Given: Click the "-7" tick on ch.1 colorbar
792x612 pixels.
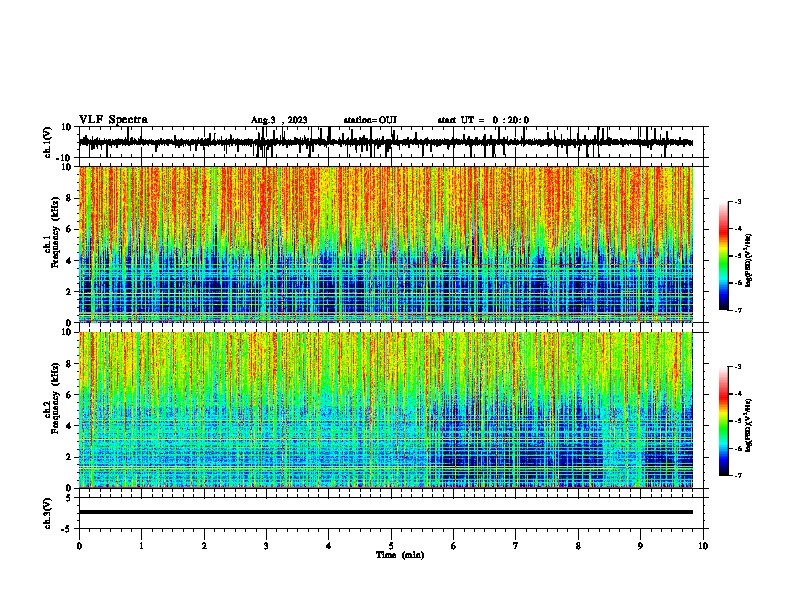Looking at the screenshot, I should [737, 310].
